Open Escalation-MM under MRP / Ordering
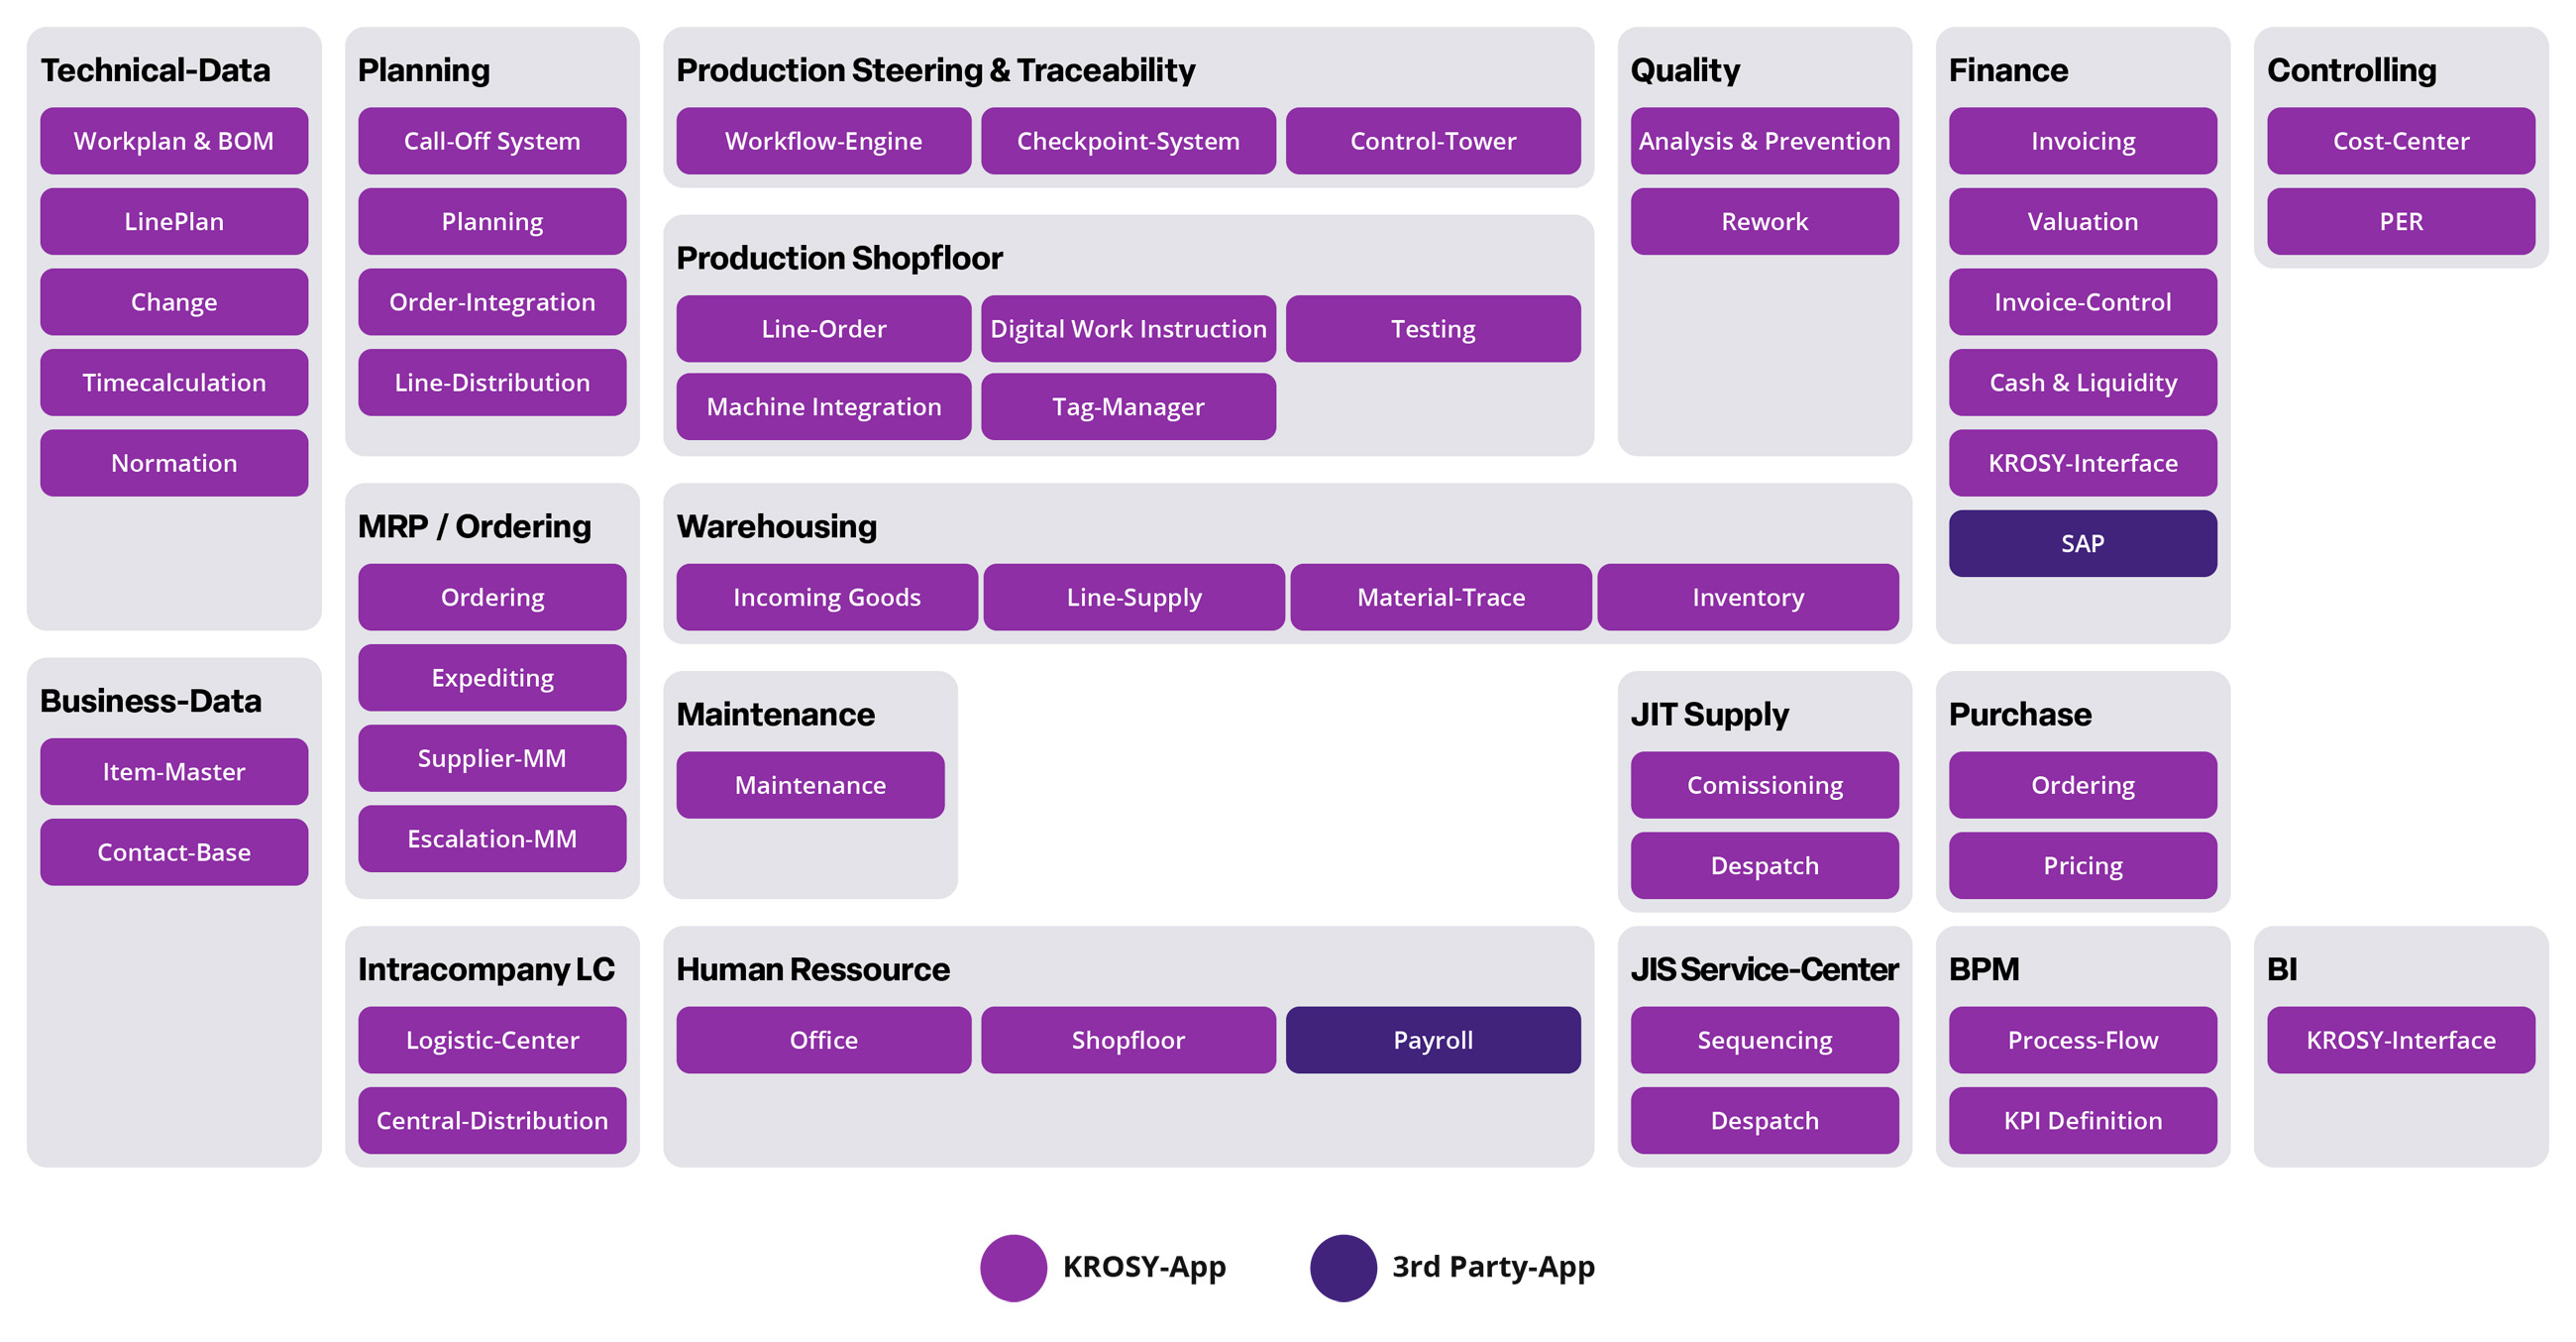This screenshot has width=2576, height=1342. pyautogui.click(x=492, y=839)
